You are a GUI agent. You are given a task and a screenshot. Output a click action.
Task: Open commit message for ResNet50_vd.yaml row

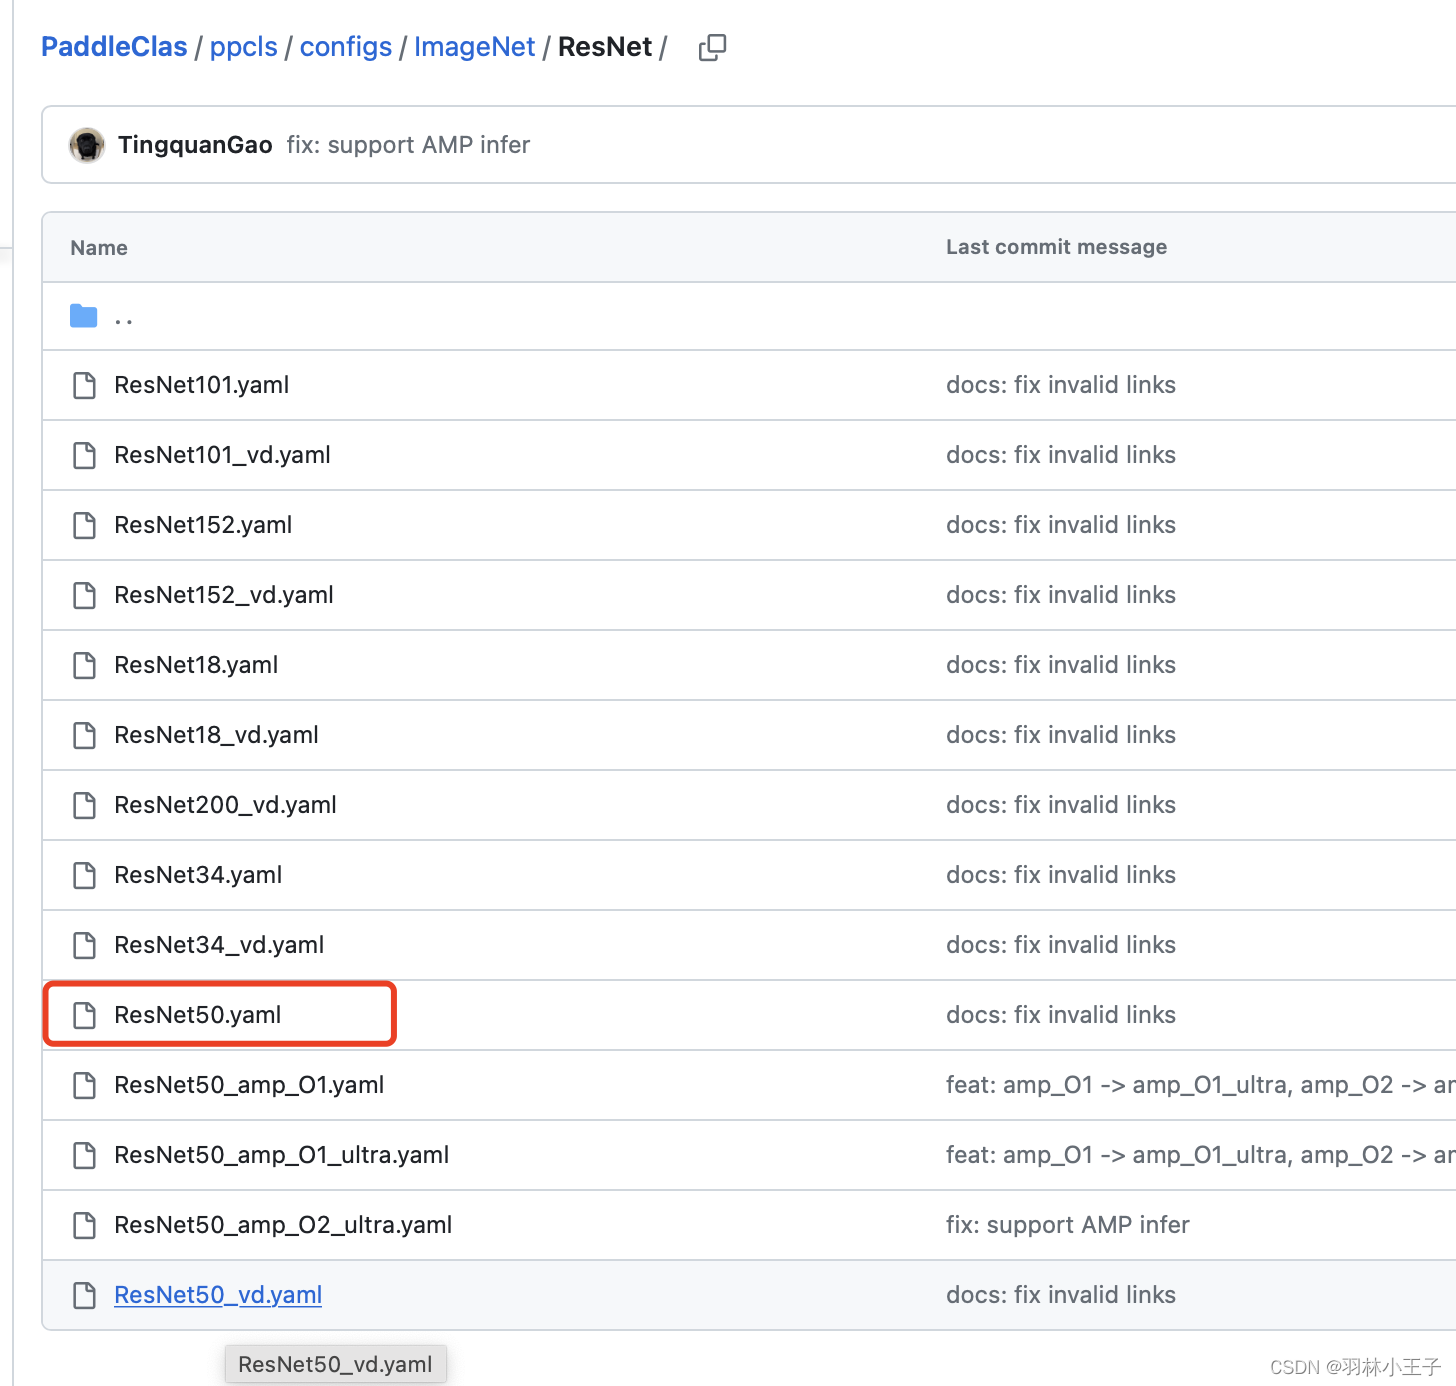click(1061, 1295)
